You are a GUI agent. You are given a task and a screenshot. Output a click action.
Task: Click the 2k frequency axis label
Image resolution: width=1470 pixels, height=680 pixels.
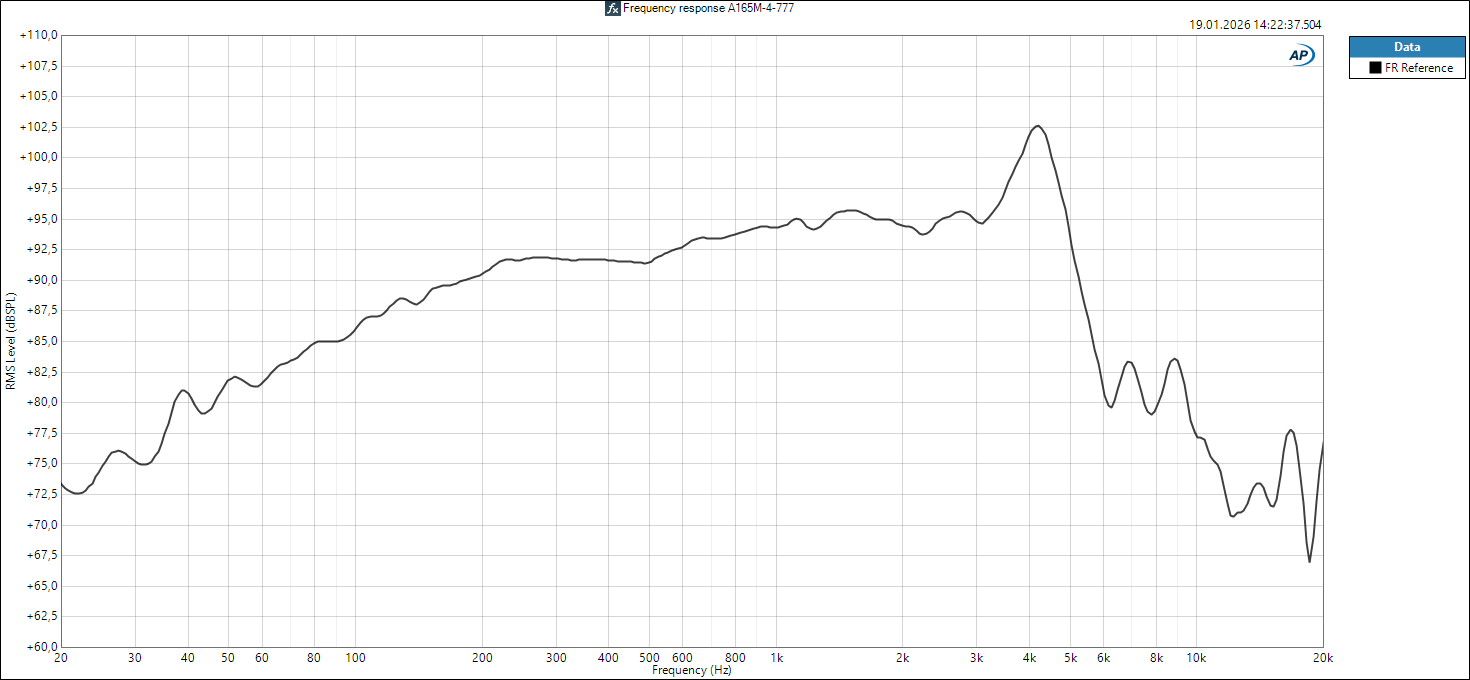click(903, 658)
